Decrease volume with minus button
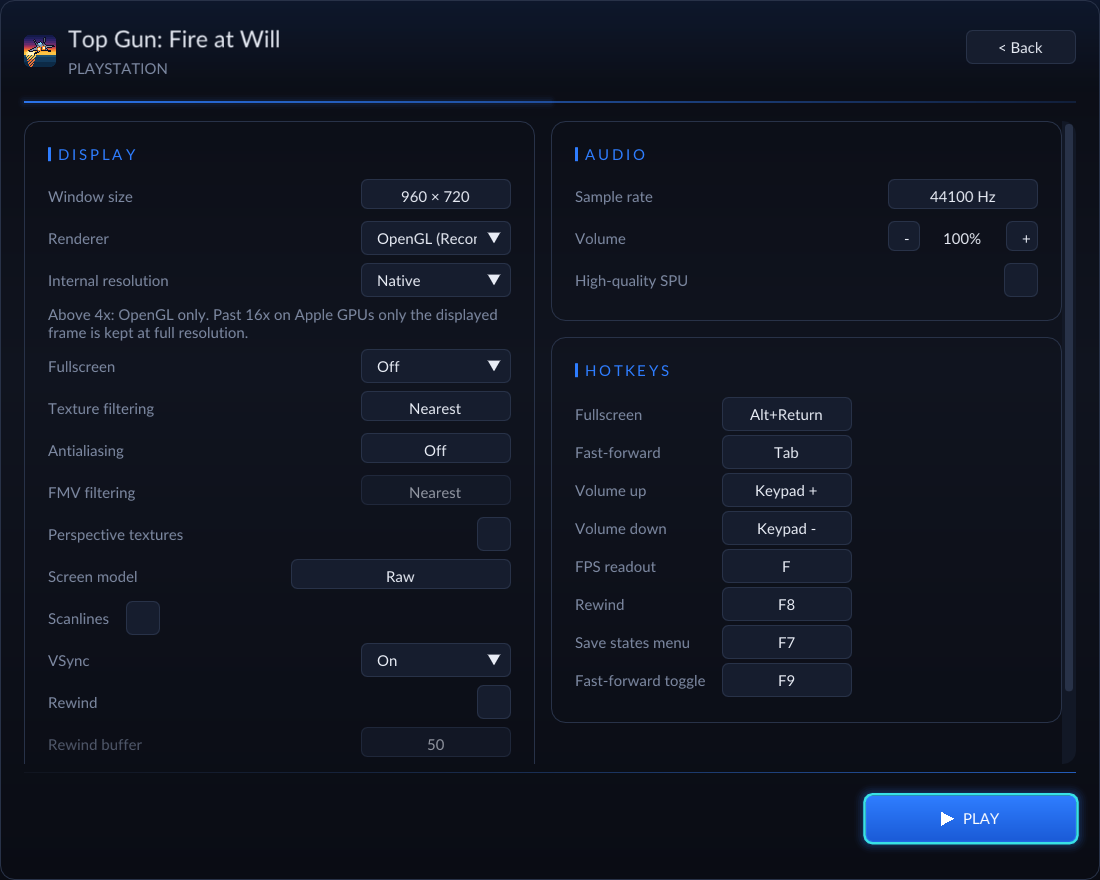The width and height of the screenshot is (1100, 880). click(904, 236)
